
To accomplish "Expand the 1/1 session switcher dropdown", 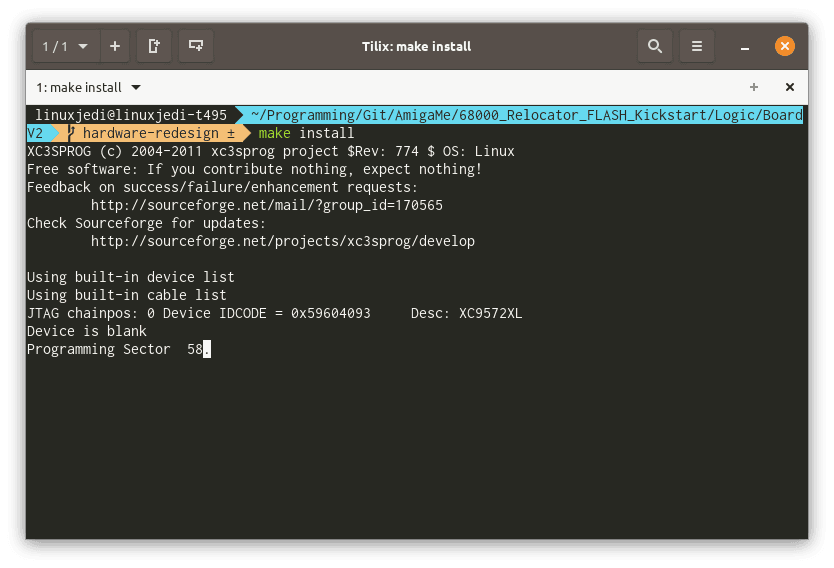I will 66,46.
